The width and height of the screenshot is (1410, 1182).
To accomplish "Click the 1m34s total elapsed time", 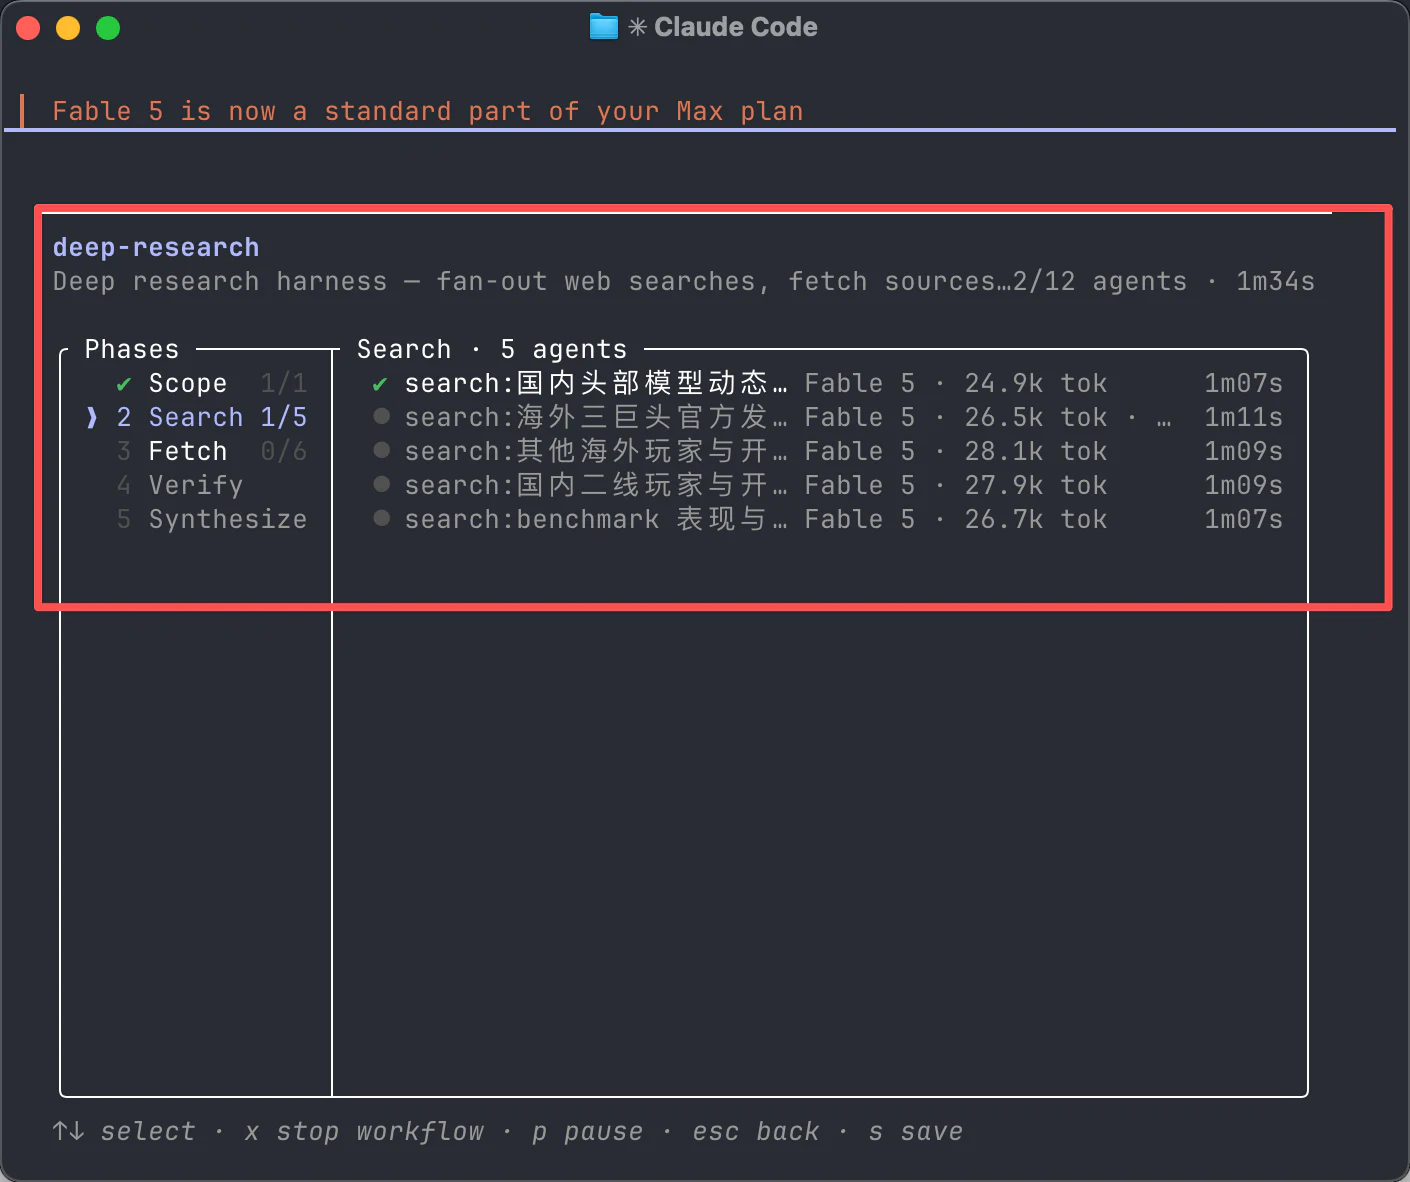I will point(1275,281).
